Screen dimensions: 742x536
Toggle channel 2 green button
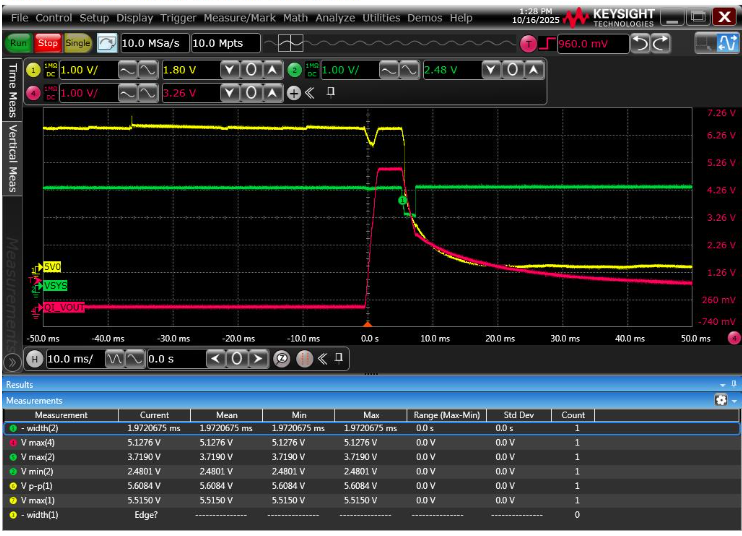pos(294,70)
